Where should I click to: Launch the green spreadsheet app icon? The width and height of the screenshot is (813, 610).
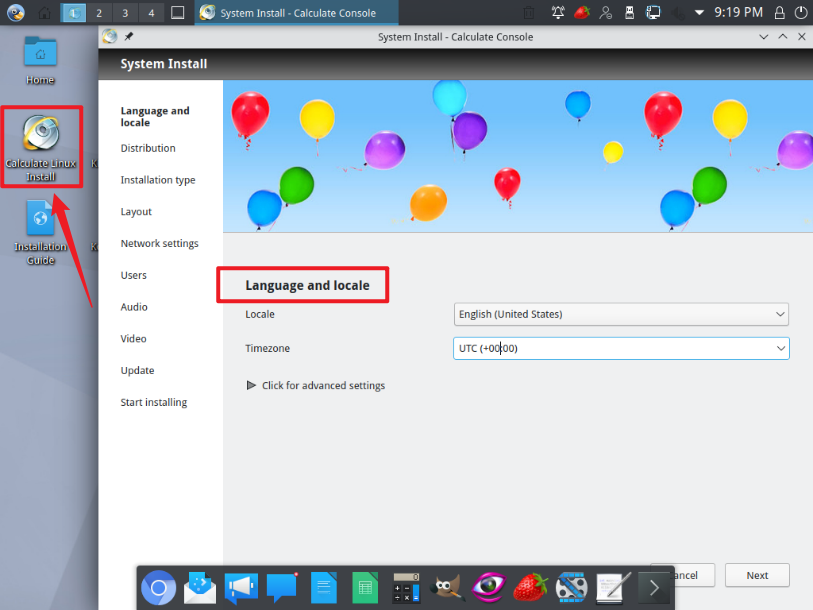click(x=365, y=588)
